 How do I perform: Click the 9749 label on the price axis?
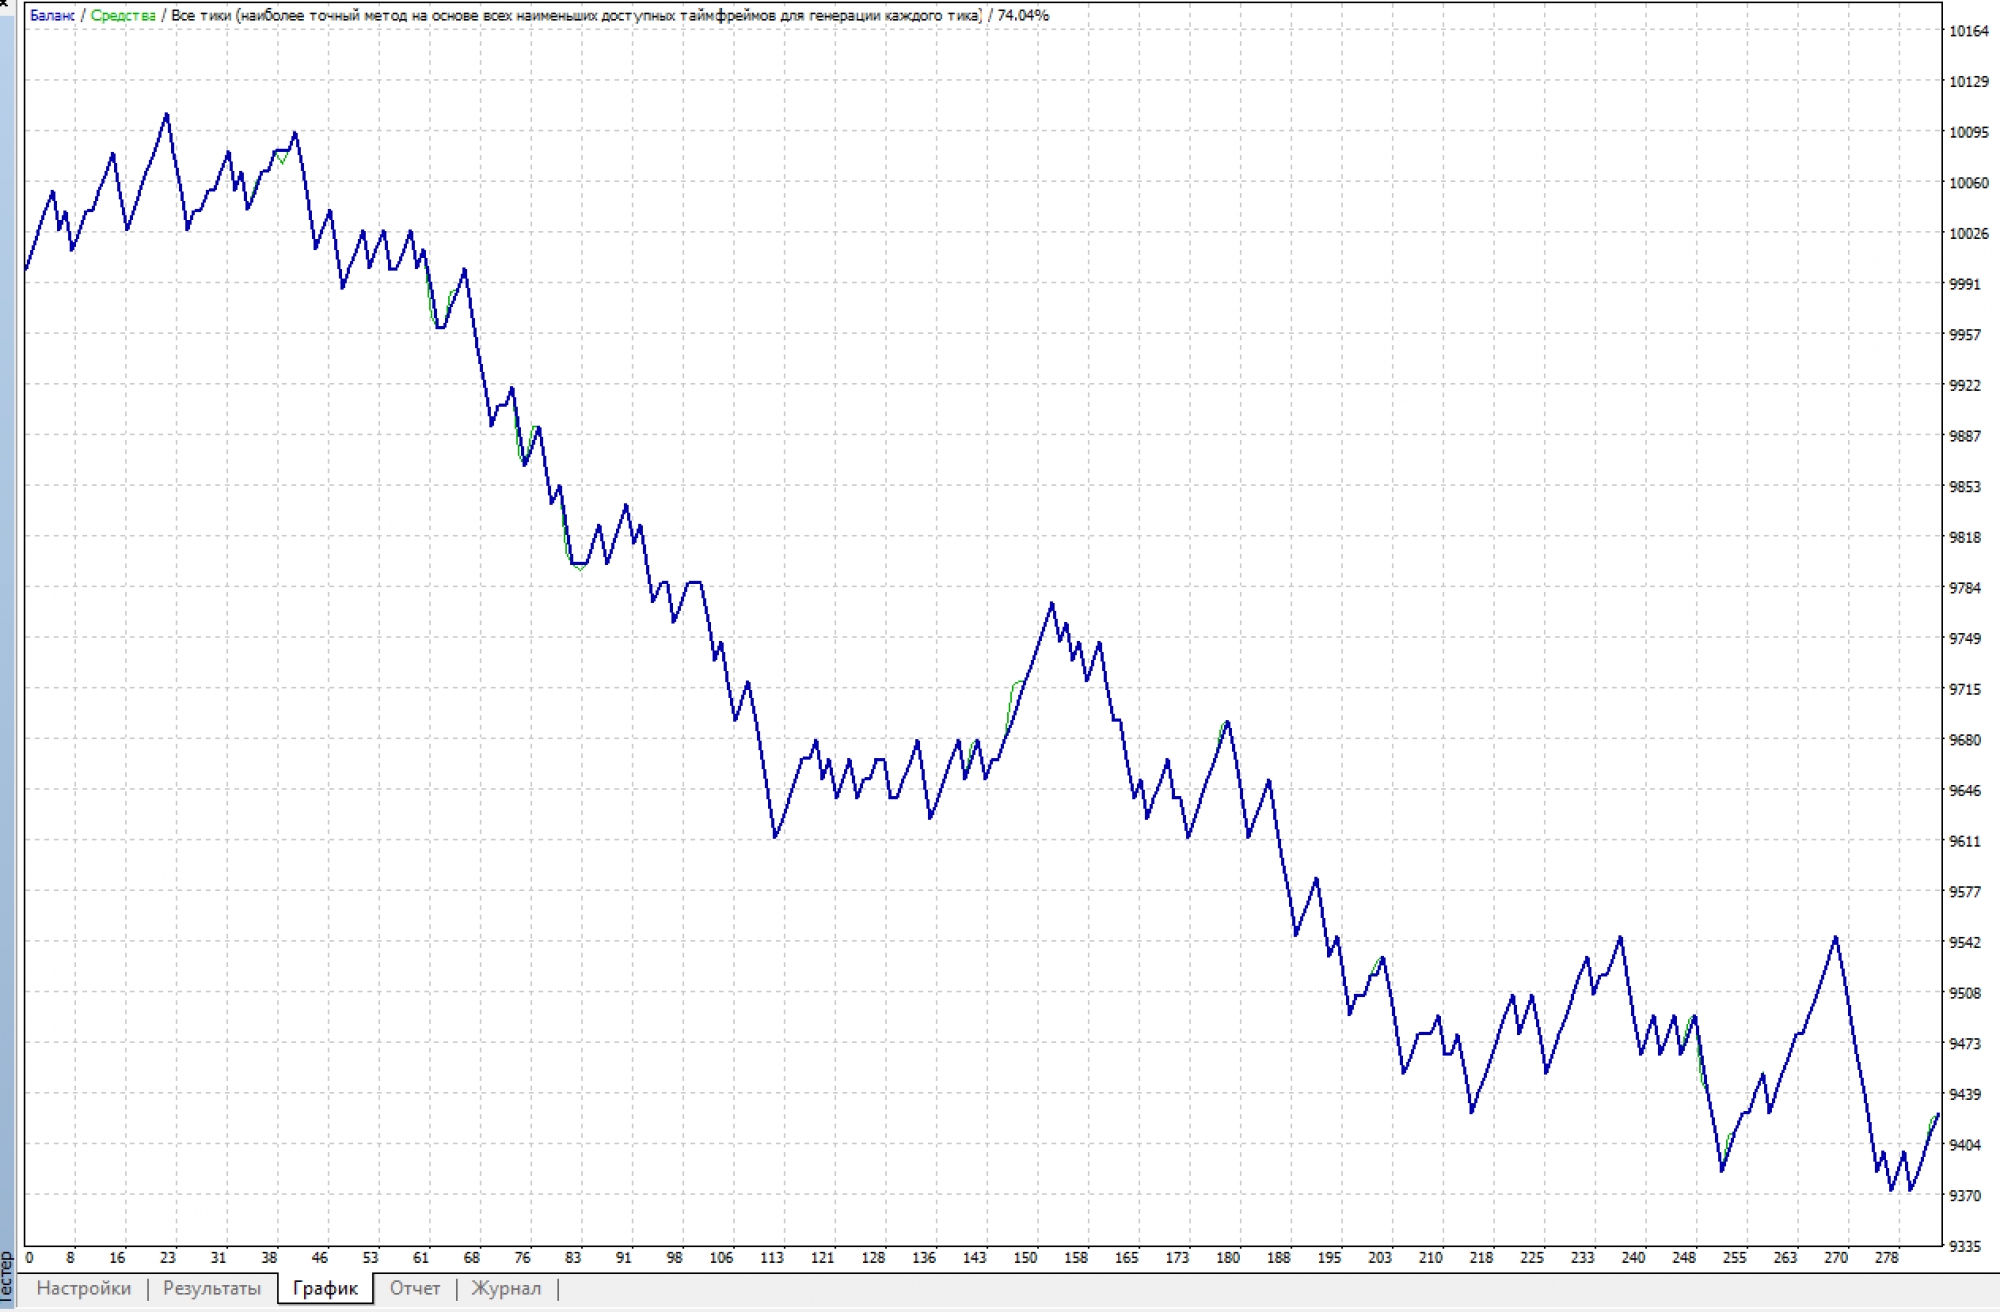(x=1964, y=638)
